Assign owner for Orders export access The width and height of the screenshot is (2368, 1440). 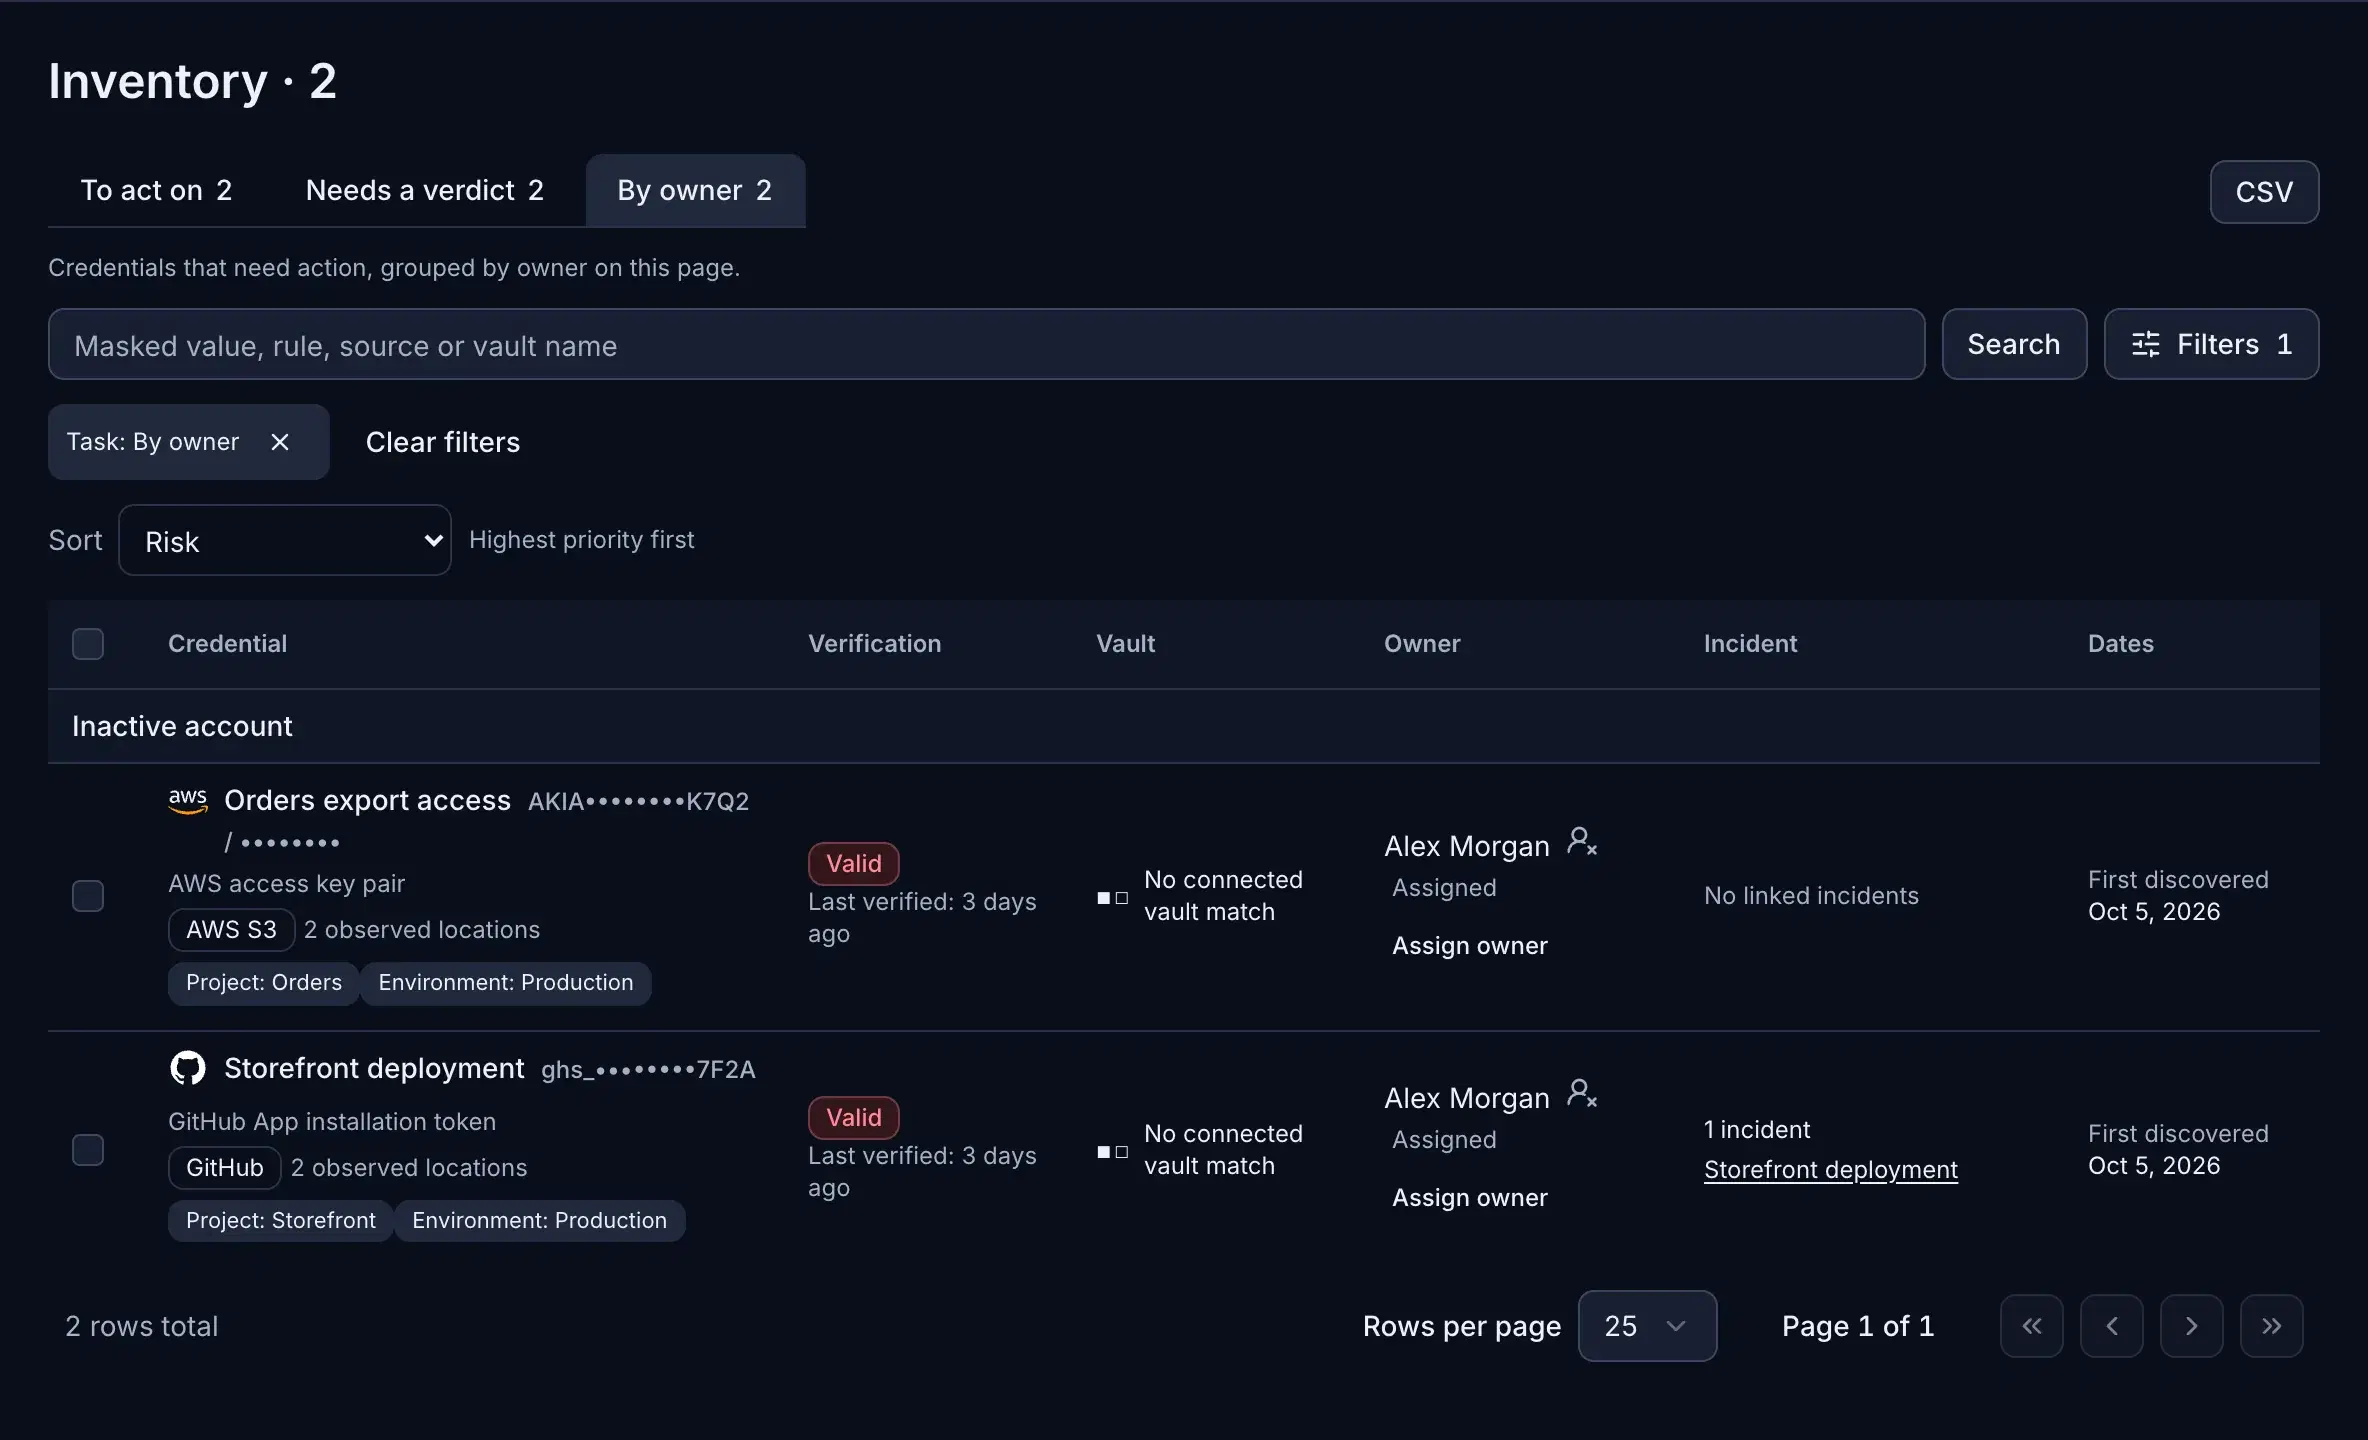[1470, 945]
